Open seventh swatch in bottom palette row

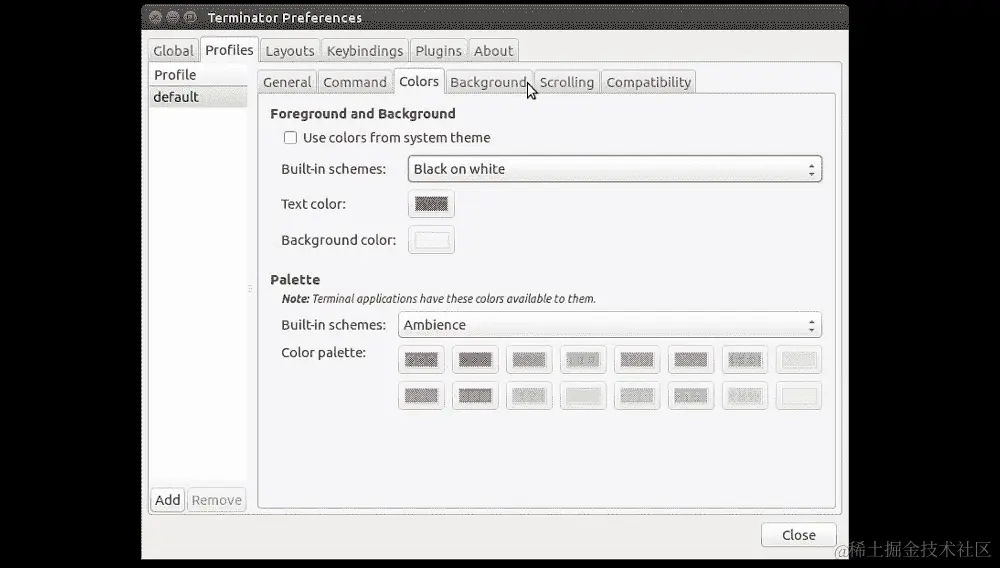[x=744, y=396]
